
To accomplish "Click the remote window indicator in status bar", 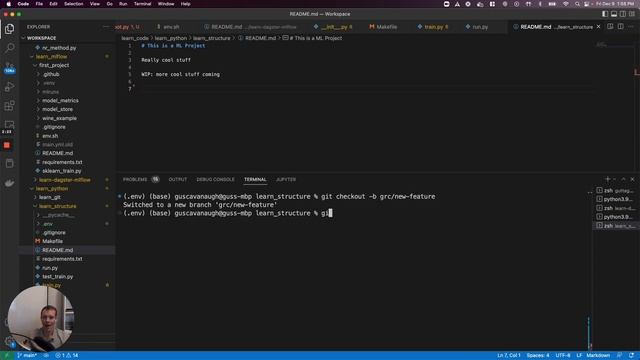I will 6,356.
